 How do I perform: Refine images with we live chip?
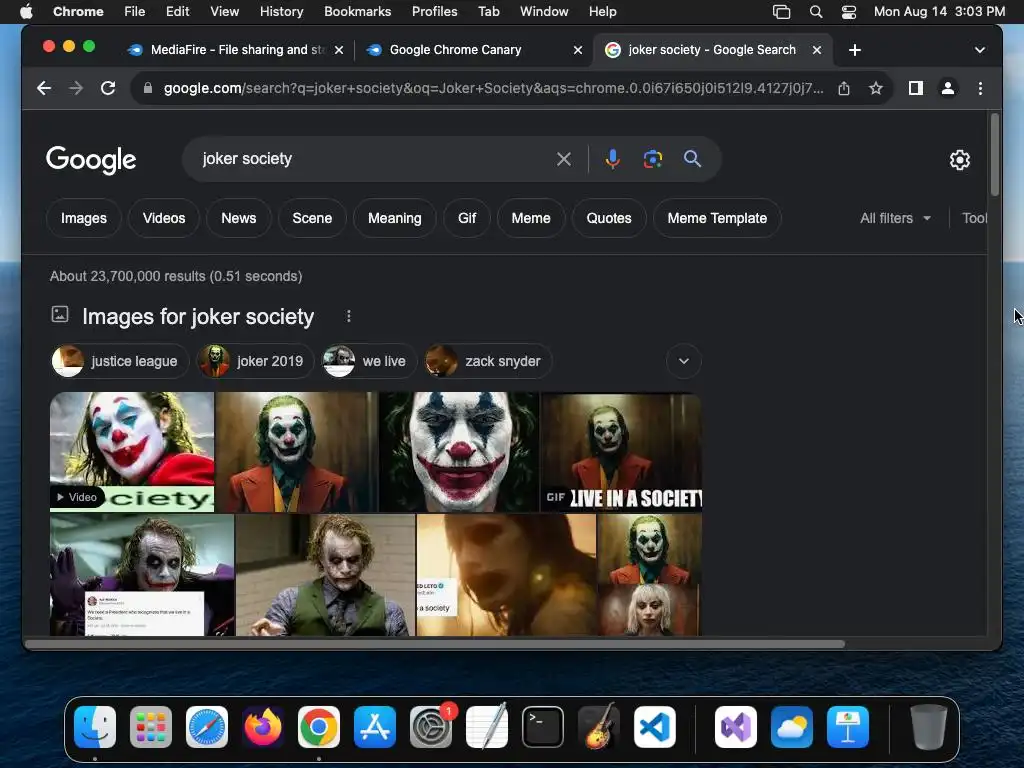(369, 361)
